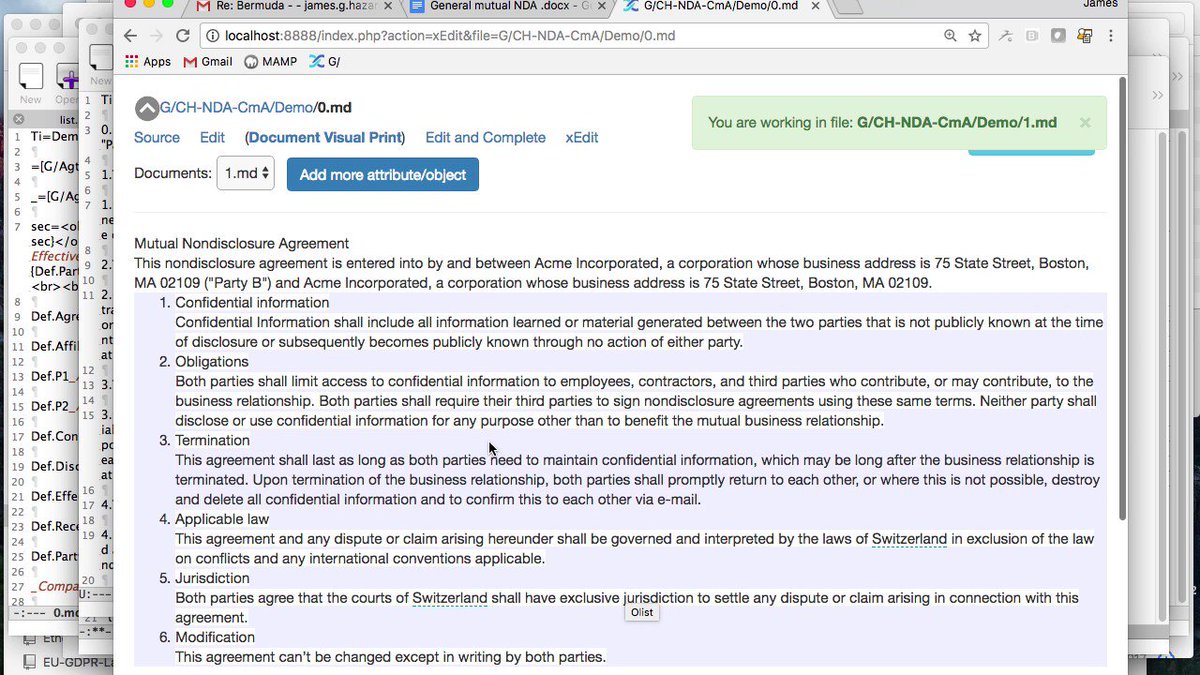This screenshot has width=1200, height=675.
Task: Click the magnifier zoom icon in address bar
Action: tap(950, 35)
